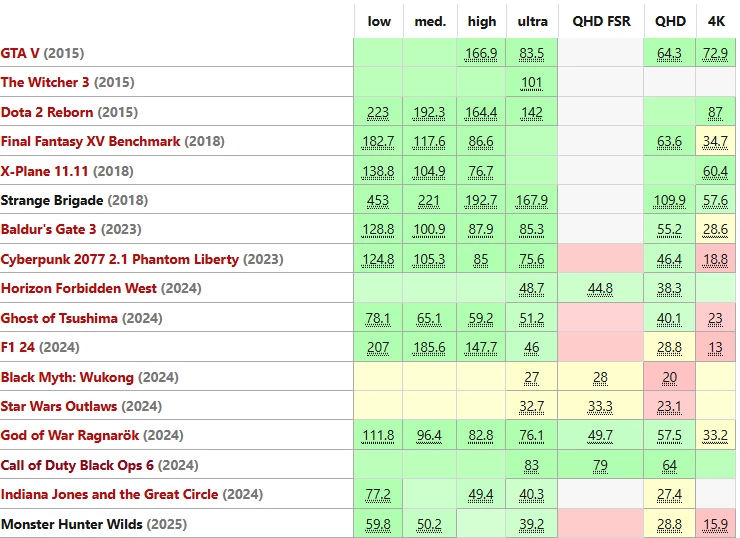Click the med. column header

point(430,22)
